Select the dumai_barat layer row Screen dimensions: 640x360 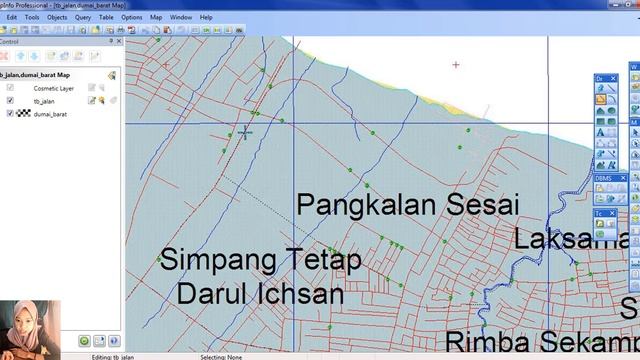(x=60, y=114)
